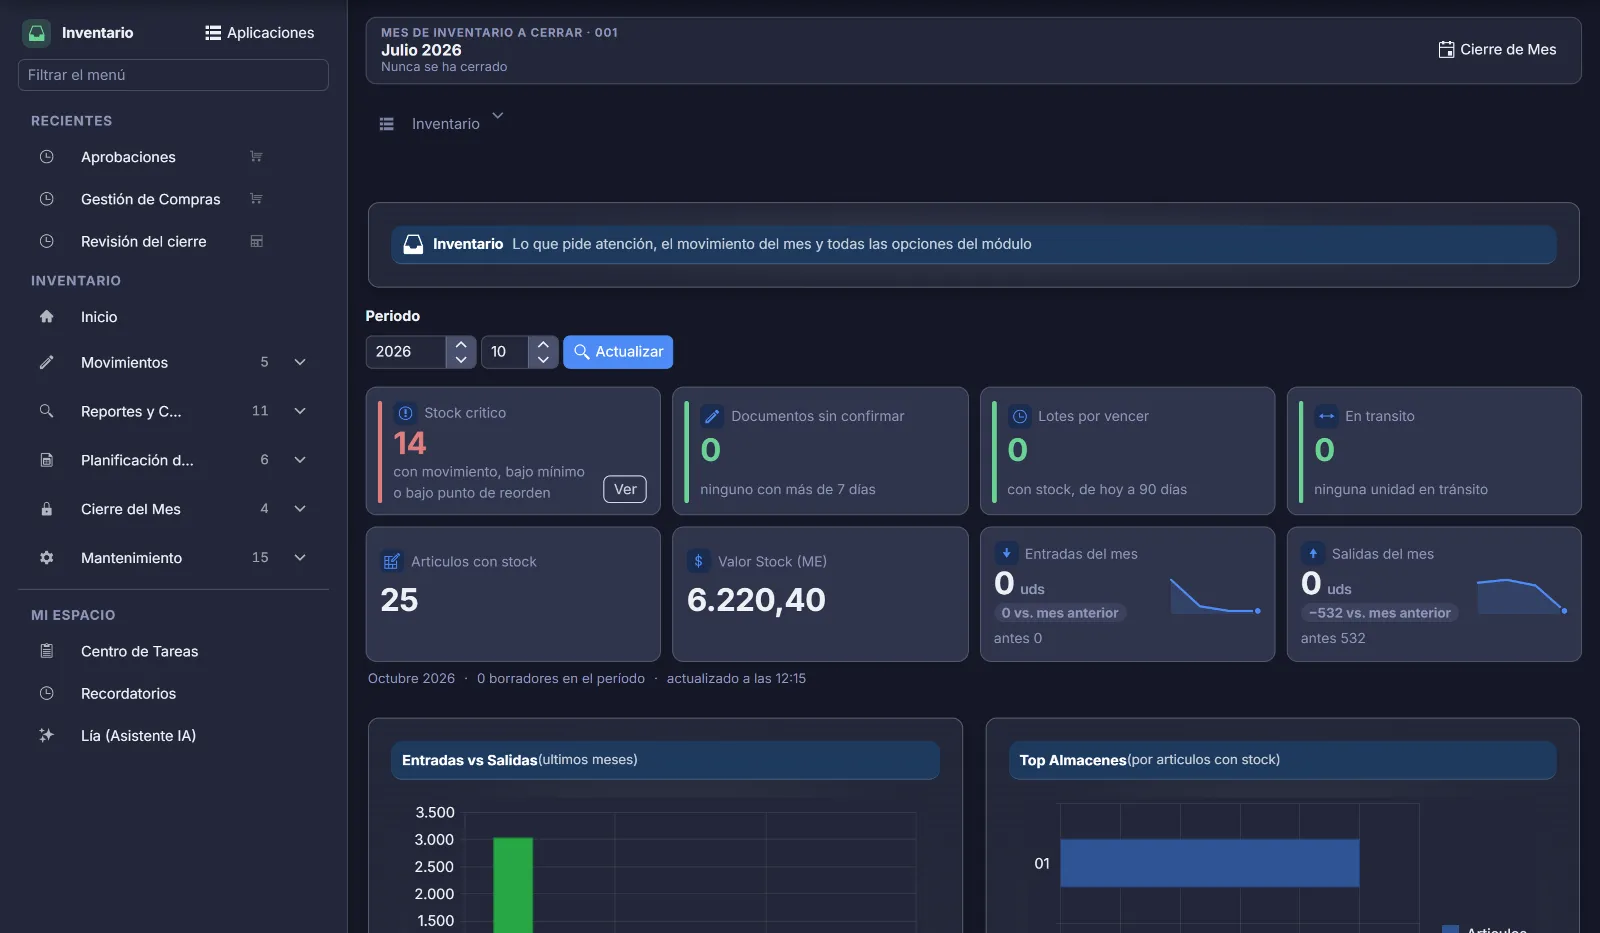Click the sparkle icon for Lía (Asistente IA)
This screenshot has height=933, width=1600.
(x=46, y=735)
